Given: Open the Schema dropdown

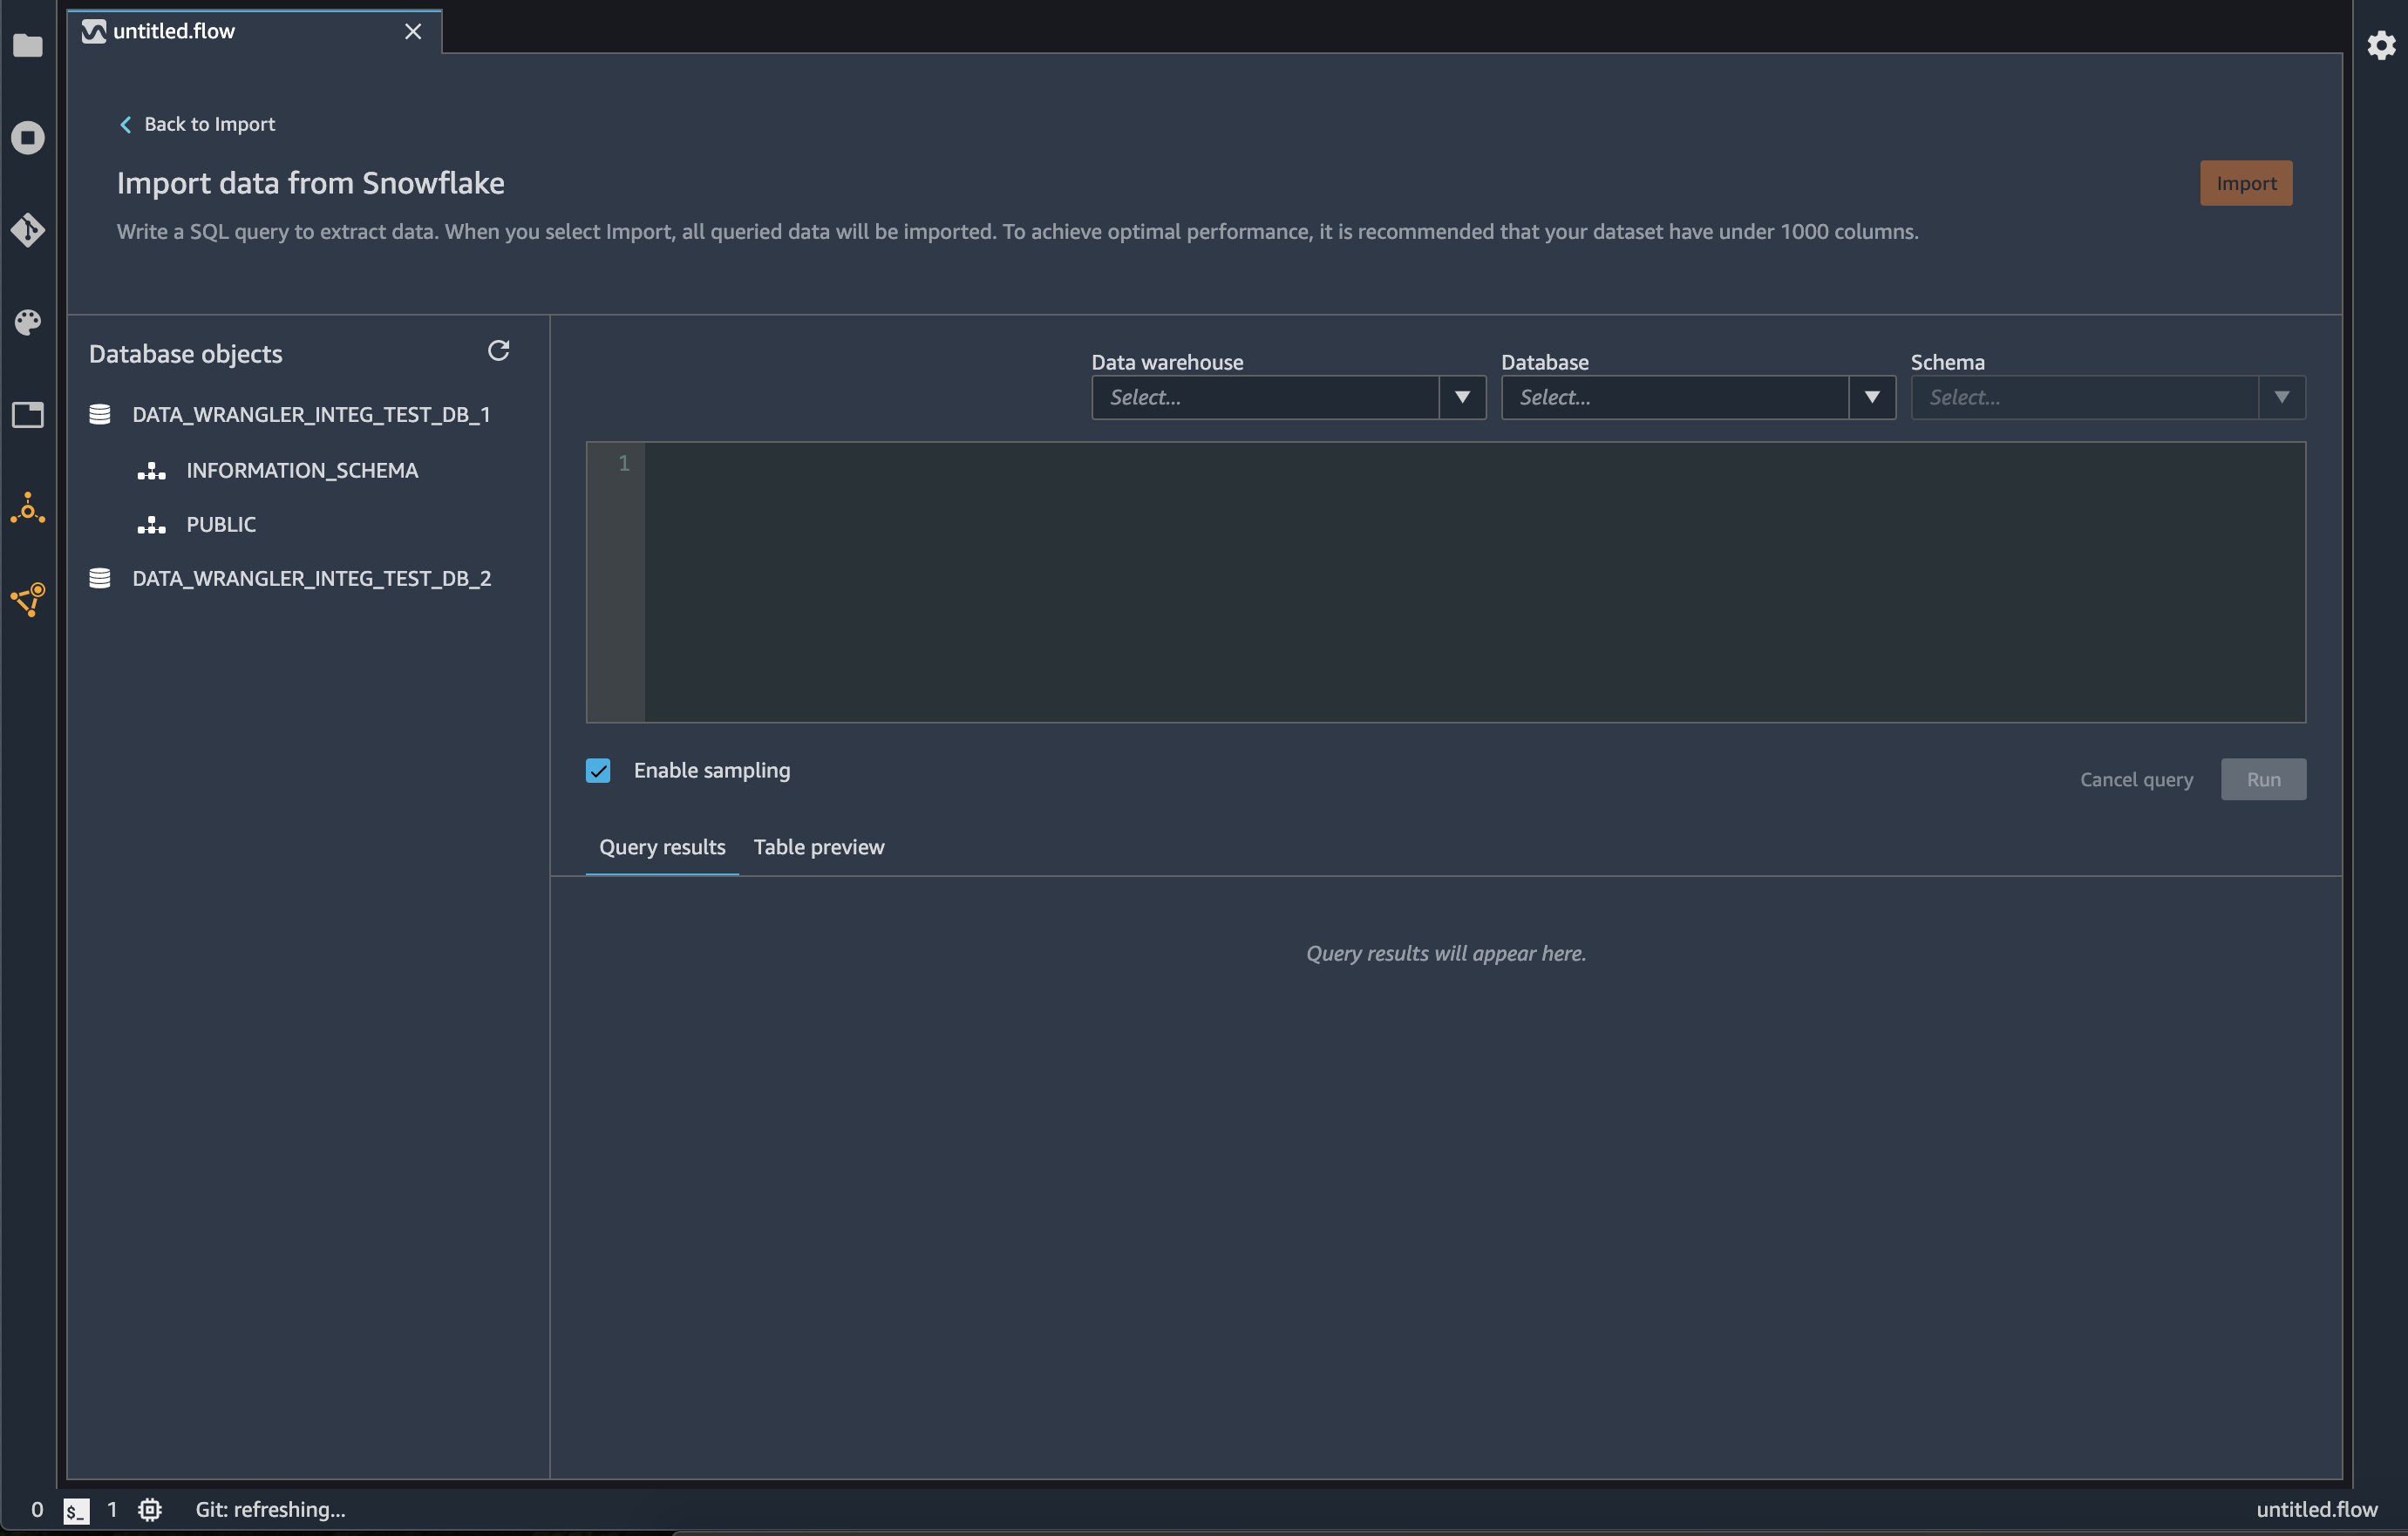Looking at the screenshot, I should [x=2107, y=398].
